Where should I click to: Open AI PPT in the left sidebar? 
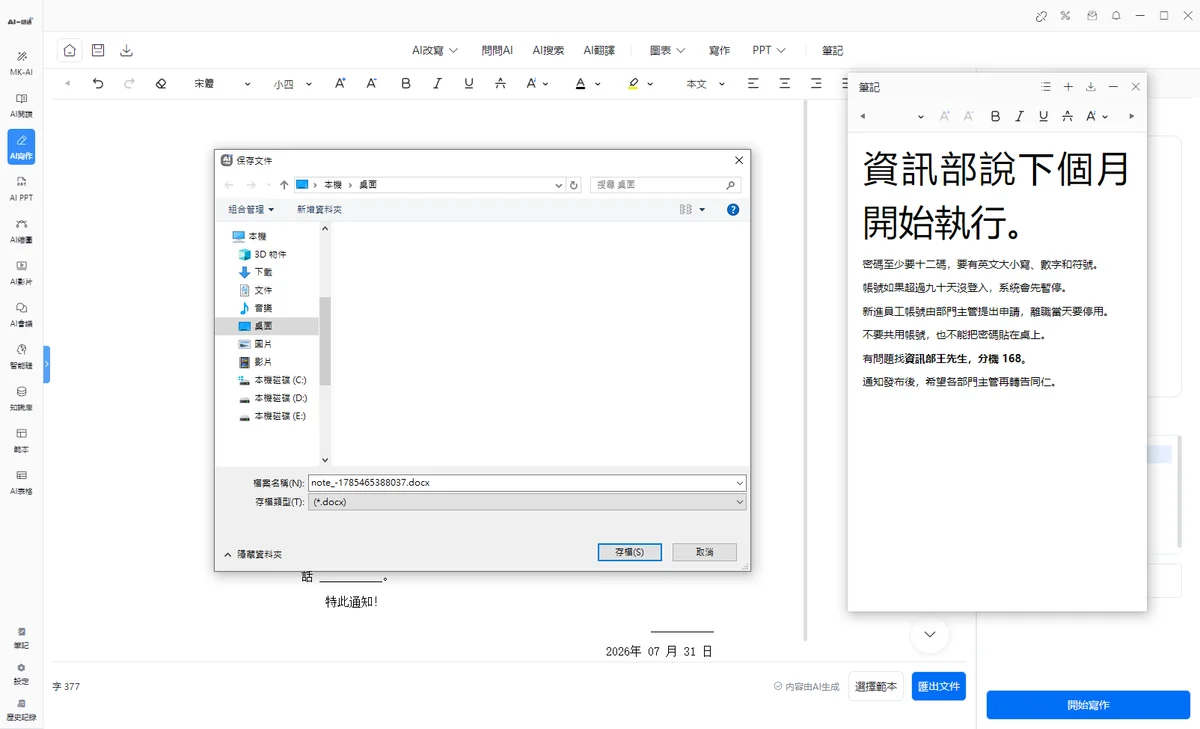click(21, 189)
